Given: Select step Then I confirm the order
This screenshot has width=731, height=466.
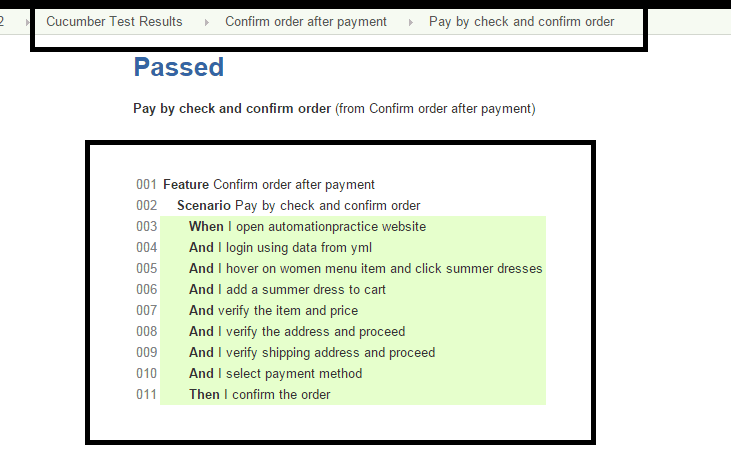Looking at the screenshot, I should [x=259, y=394].
